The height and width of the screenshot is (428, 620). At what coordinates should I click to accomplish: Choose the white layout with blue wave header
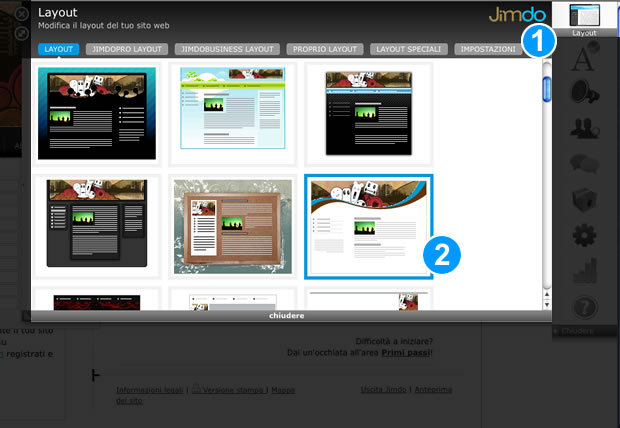369,226
